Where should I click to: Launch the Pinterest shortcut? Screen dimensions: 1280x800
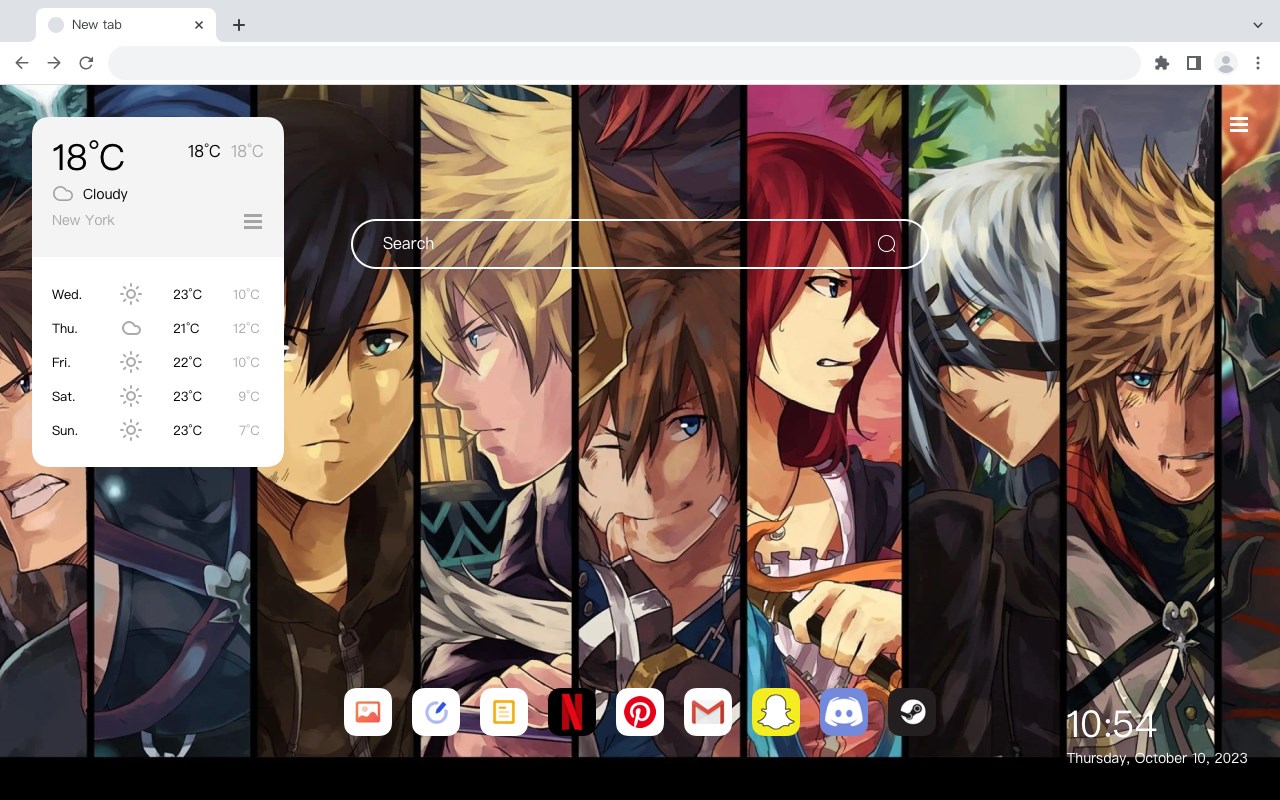[640, 712]
